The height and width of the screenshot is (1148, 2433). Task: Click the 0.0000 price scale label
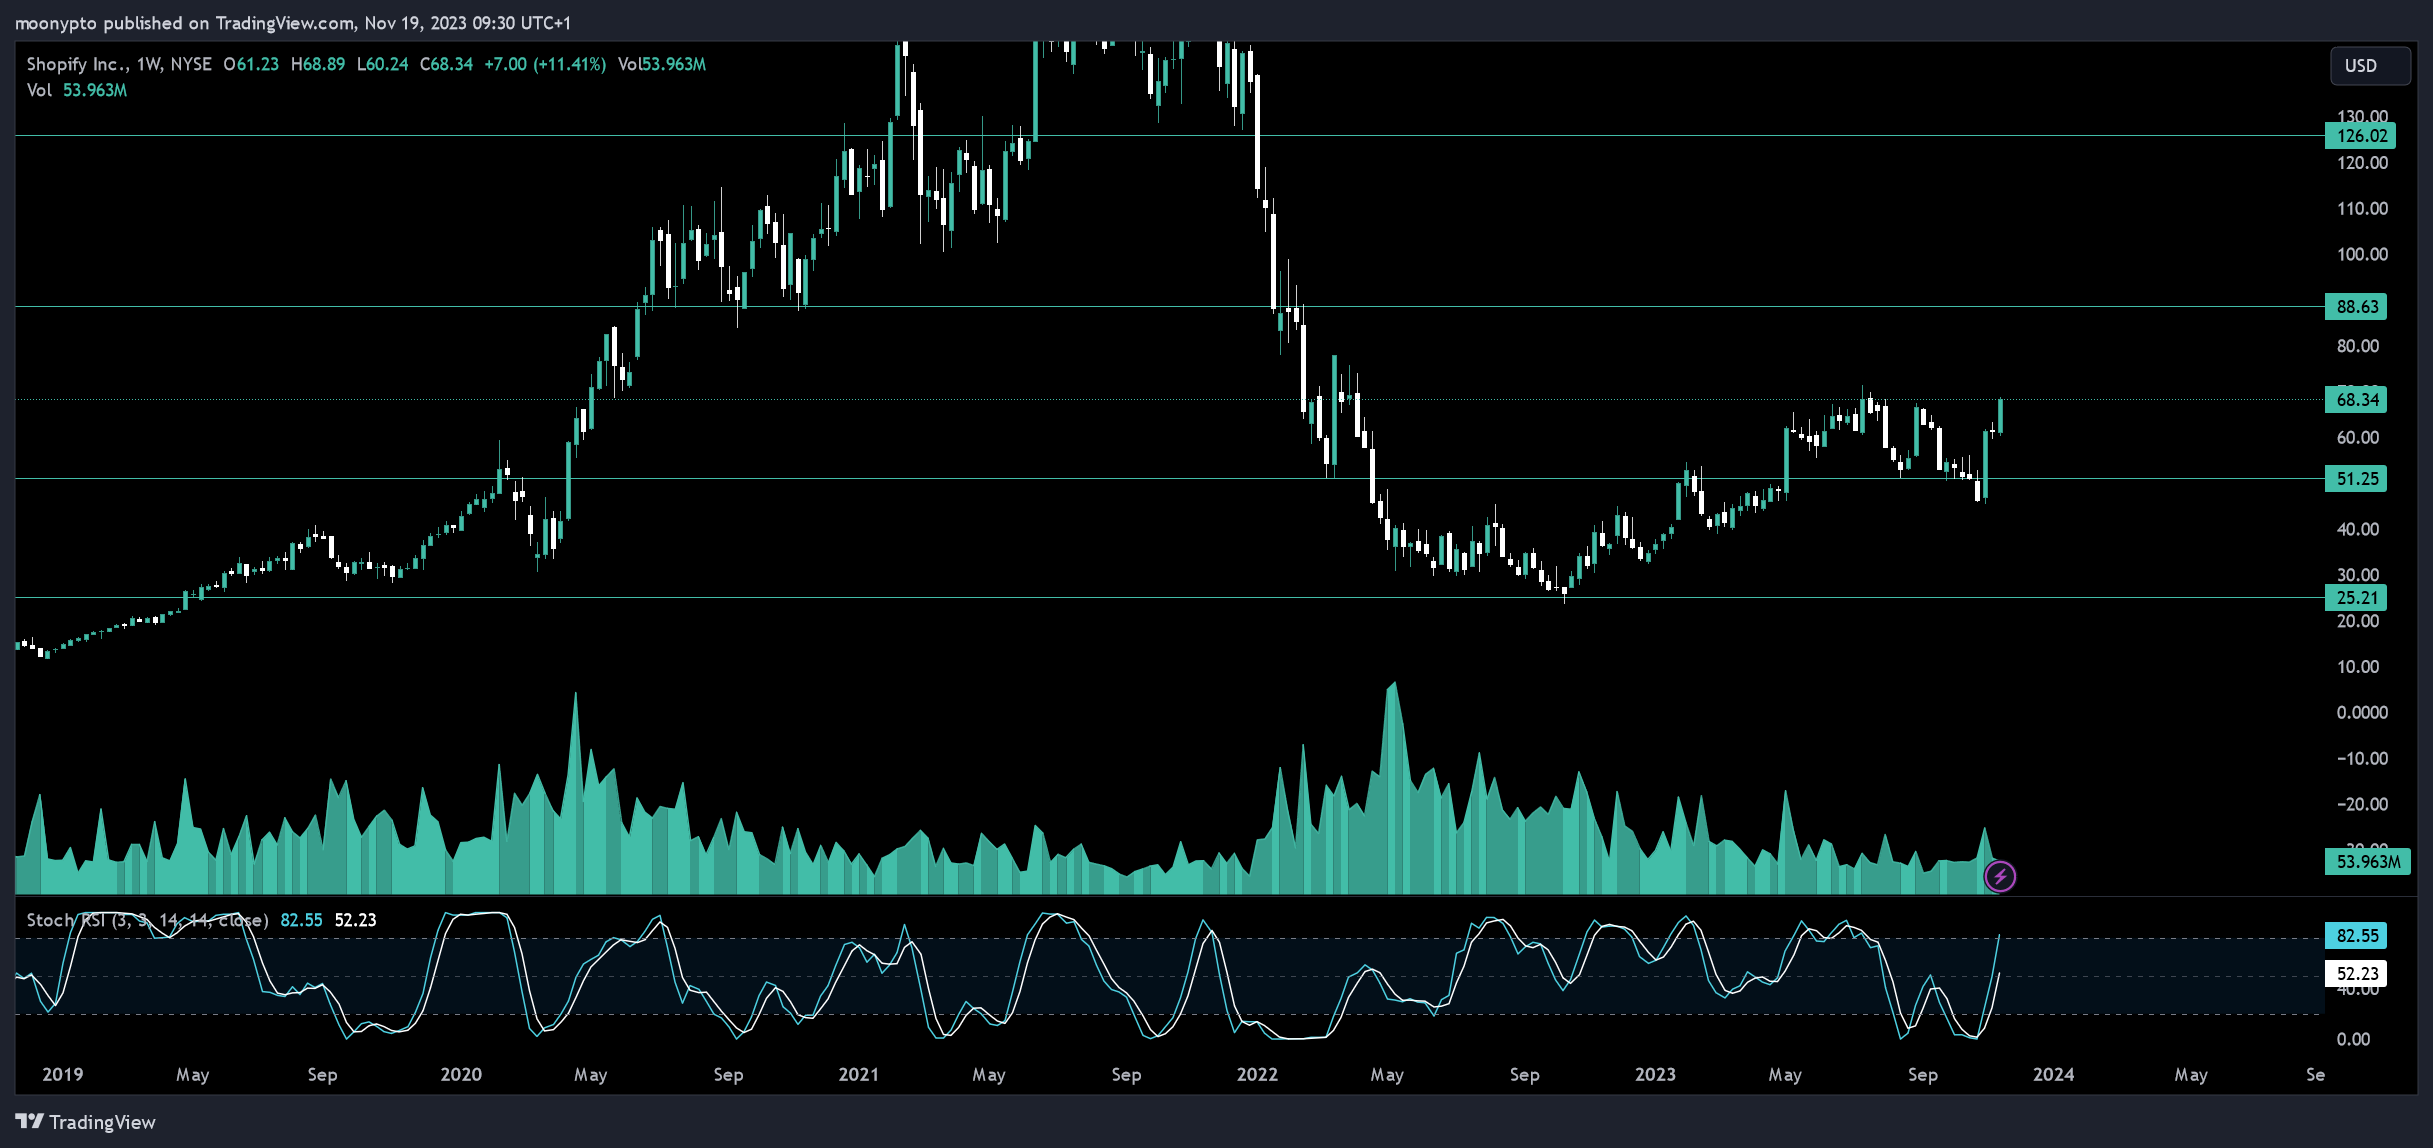click(x=2362, y=713)
